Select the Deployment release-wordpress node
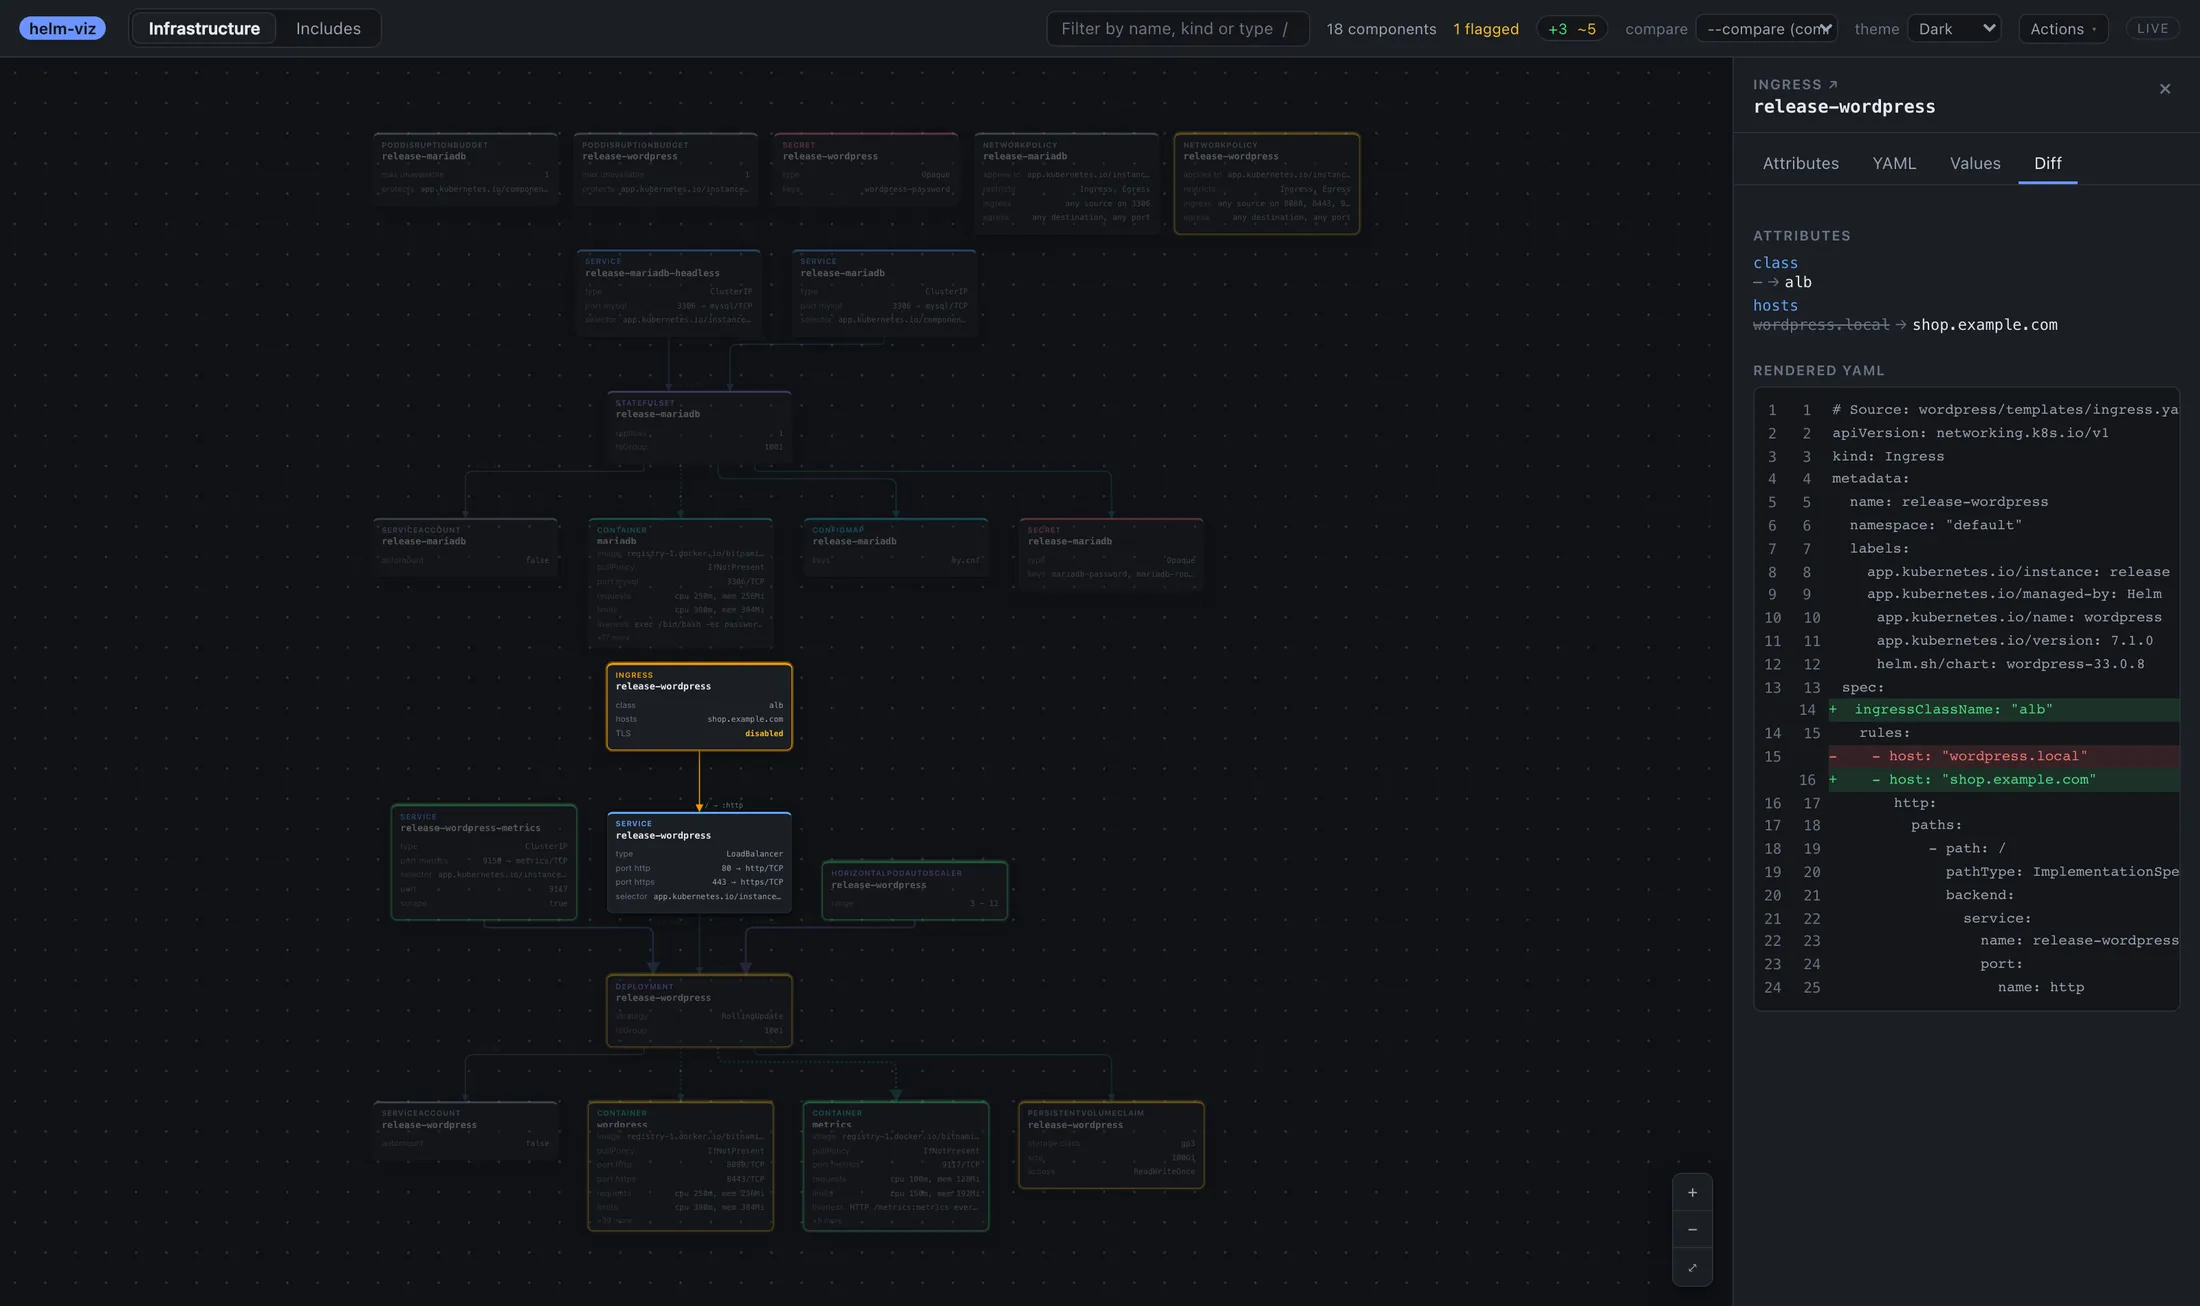2200x1306 pixels. tap(699, 1010)
